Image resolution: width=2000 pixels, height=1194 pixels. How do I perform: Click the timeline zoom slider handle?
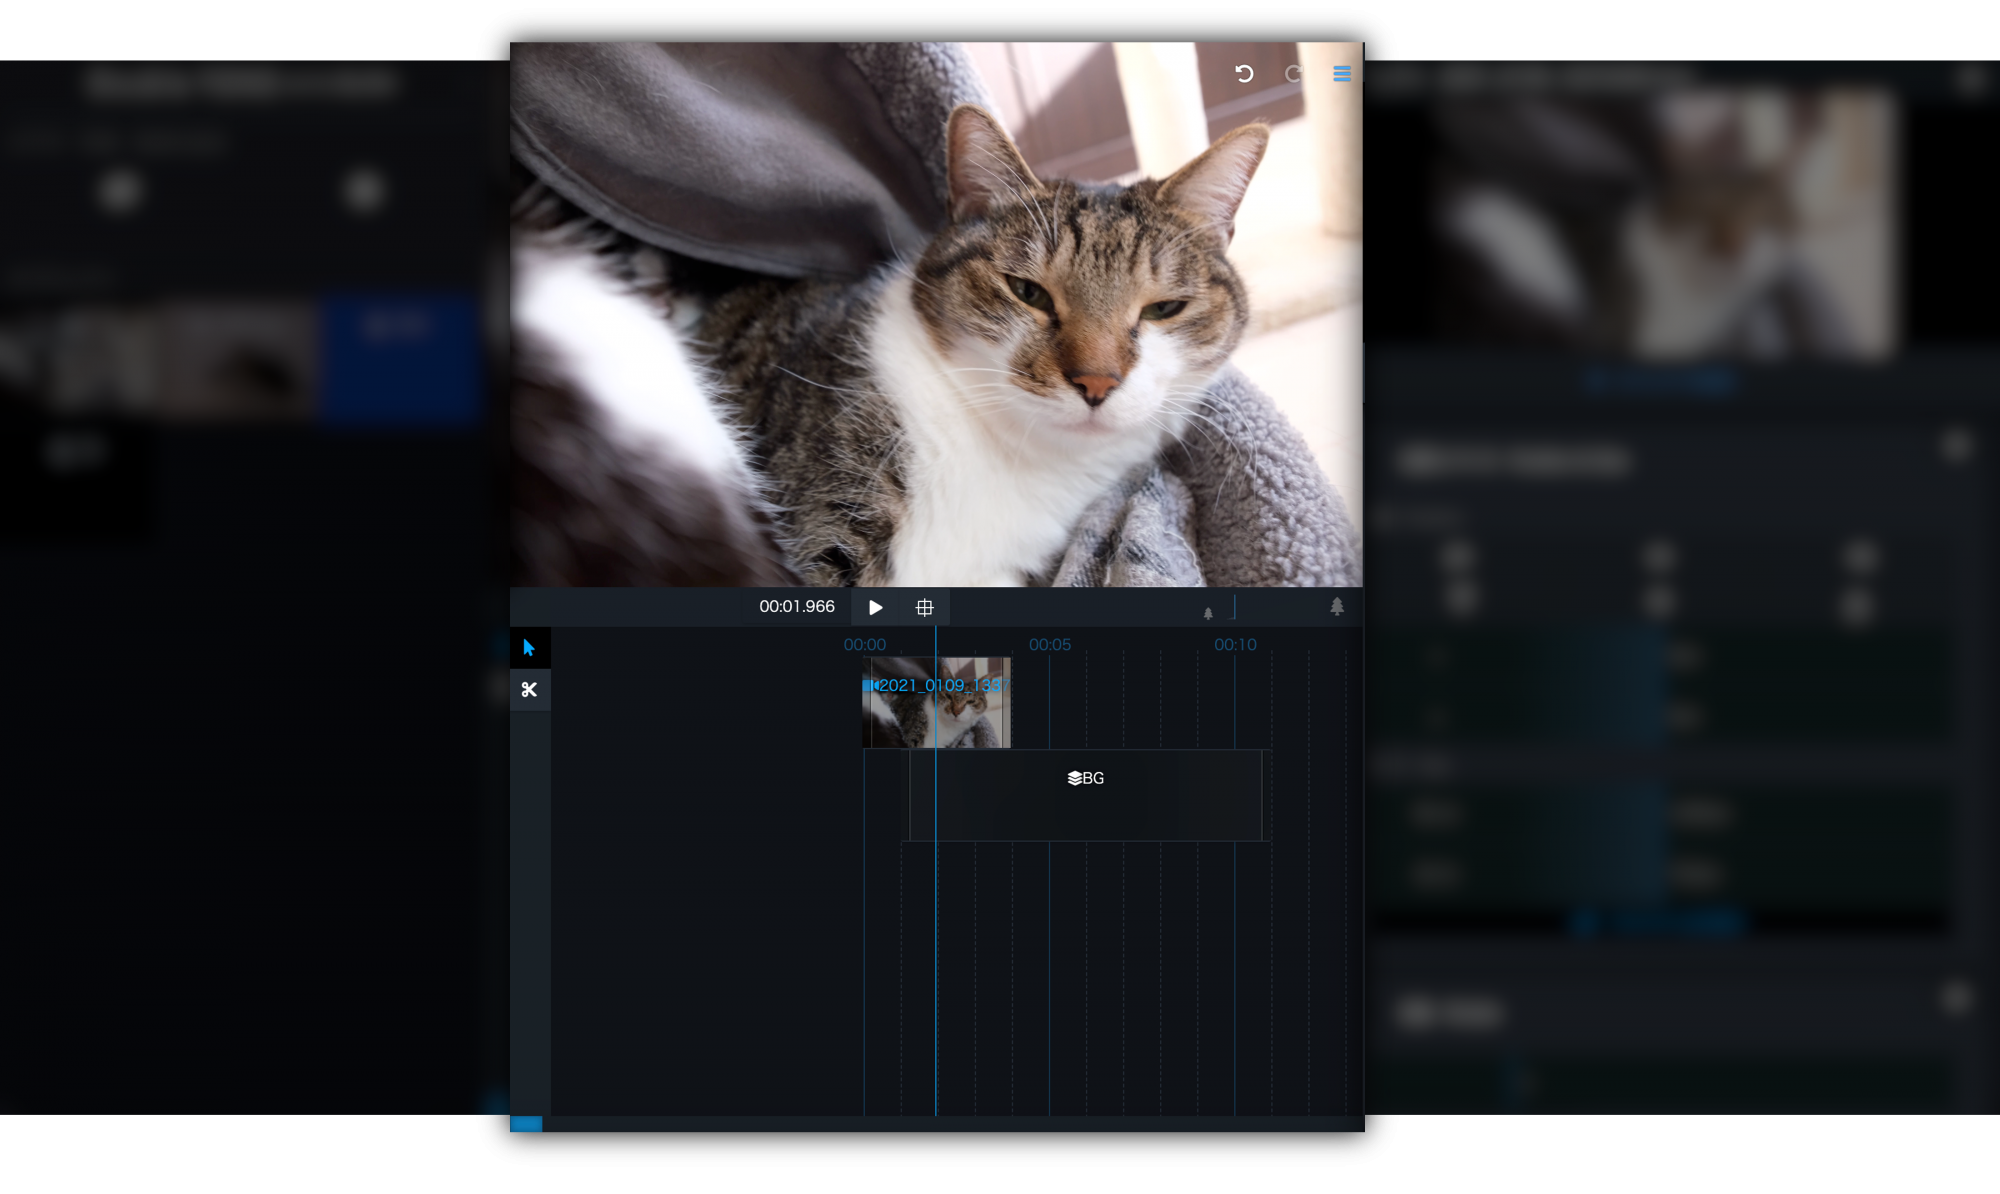pos(1234,607)
